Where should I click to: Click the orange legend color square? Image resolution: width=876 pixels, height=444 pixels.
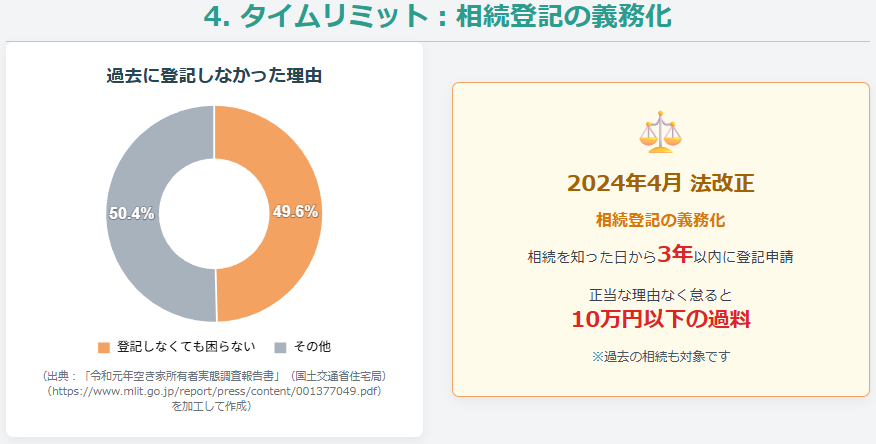[104, 347]
